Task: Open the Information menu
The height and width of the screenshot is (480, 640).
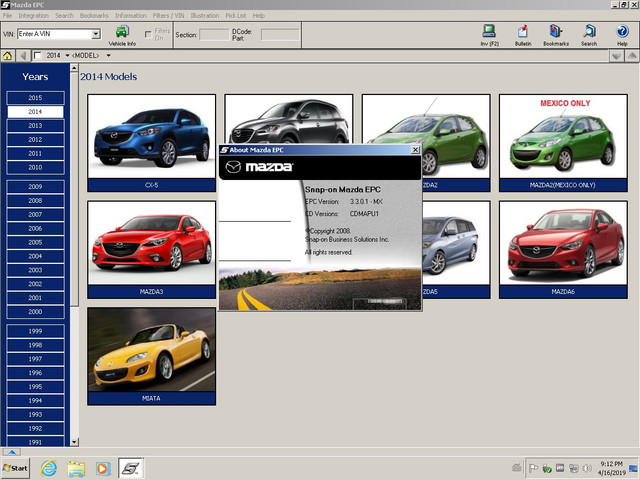Action: (131, 16)
